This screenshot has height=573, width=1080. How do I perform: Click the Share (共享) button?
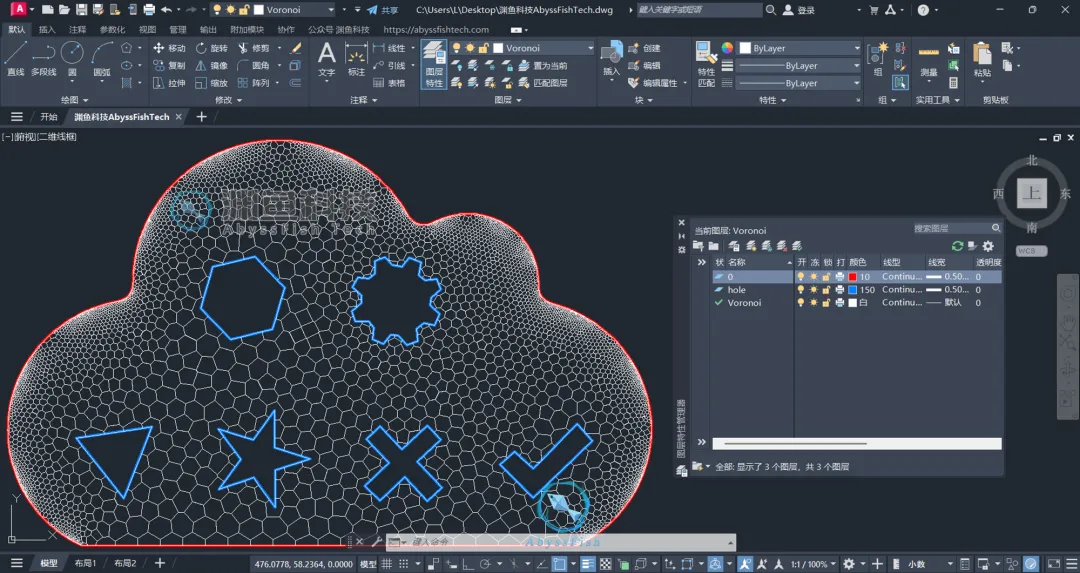pos(383,10)
